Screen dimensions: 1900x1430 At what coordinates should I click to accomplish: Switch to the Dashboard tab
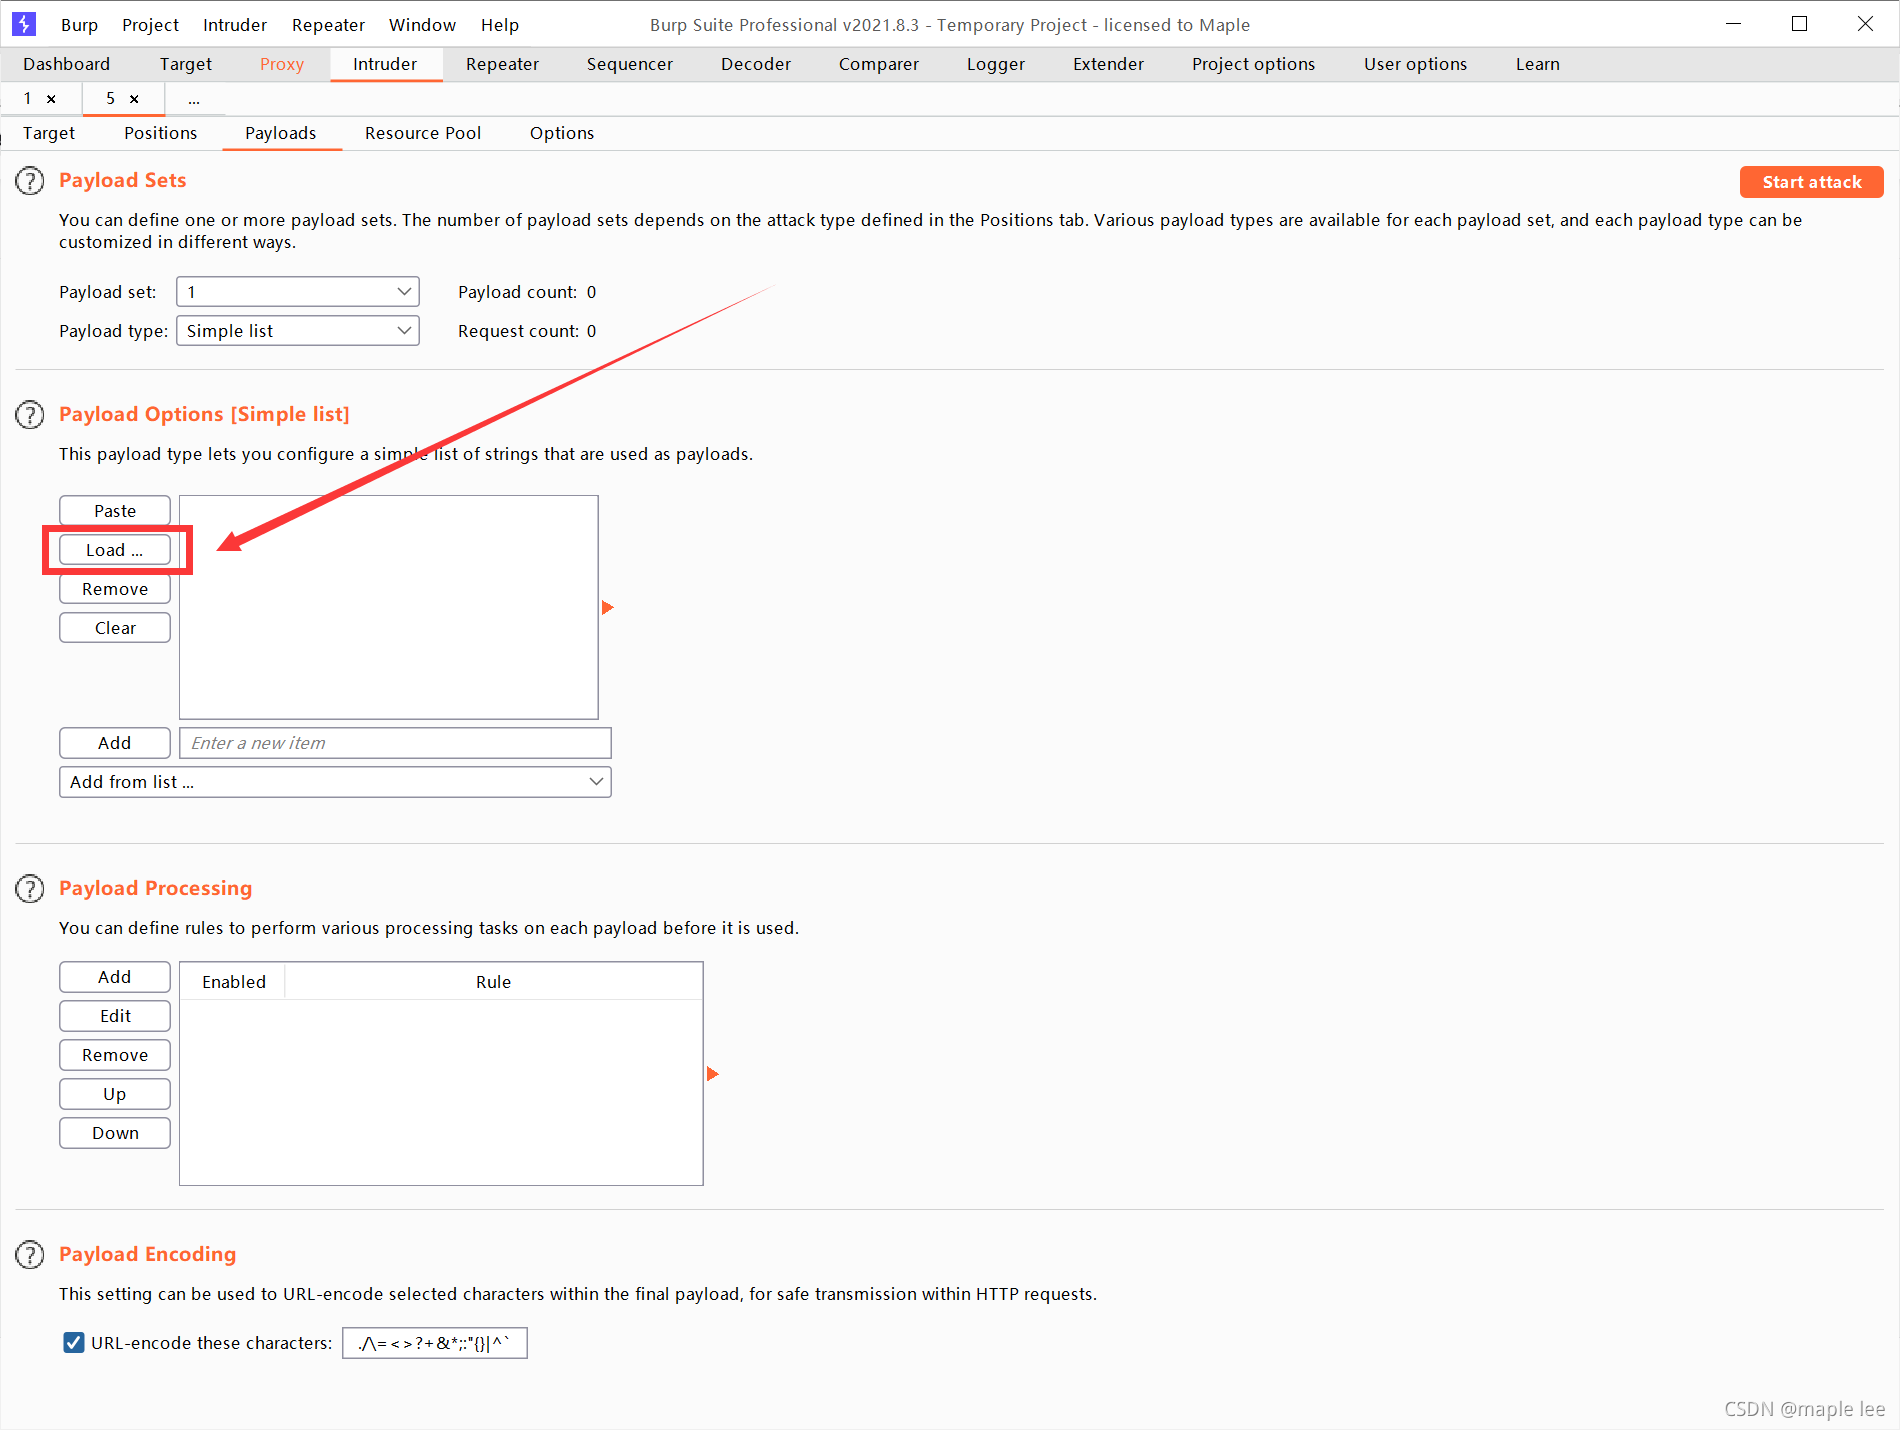[x=67, y=64]
